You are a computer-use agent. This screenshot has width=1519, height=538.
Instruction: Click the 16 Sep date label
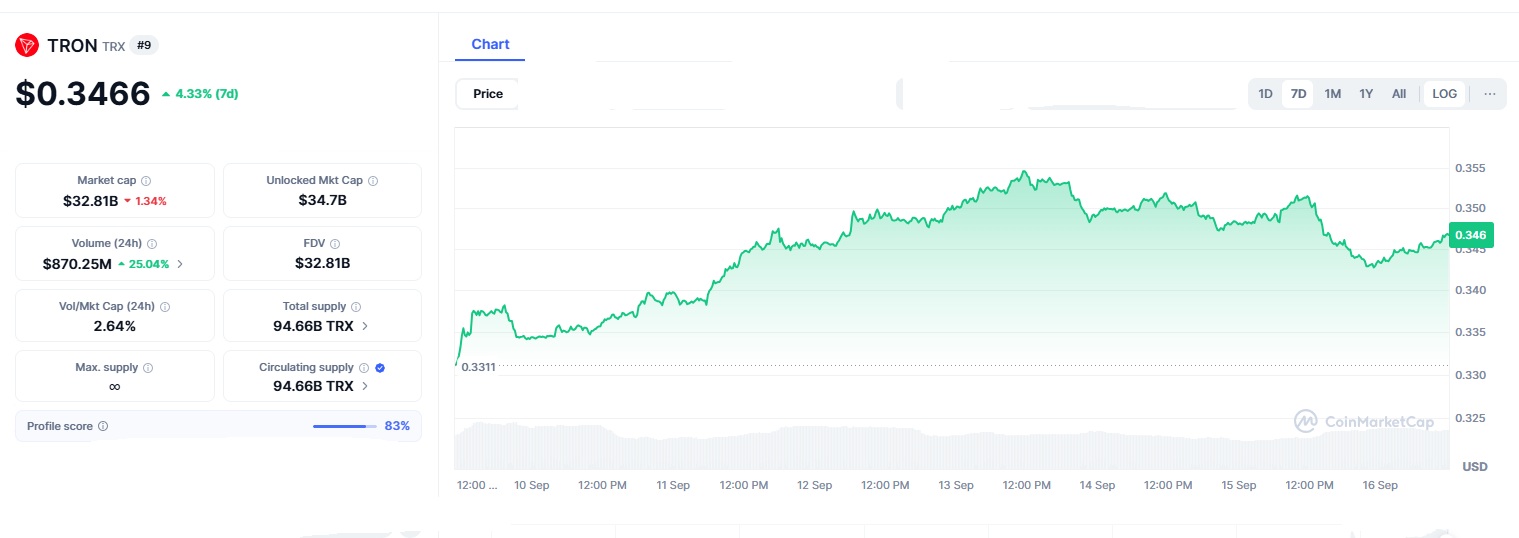(1380, 485)
